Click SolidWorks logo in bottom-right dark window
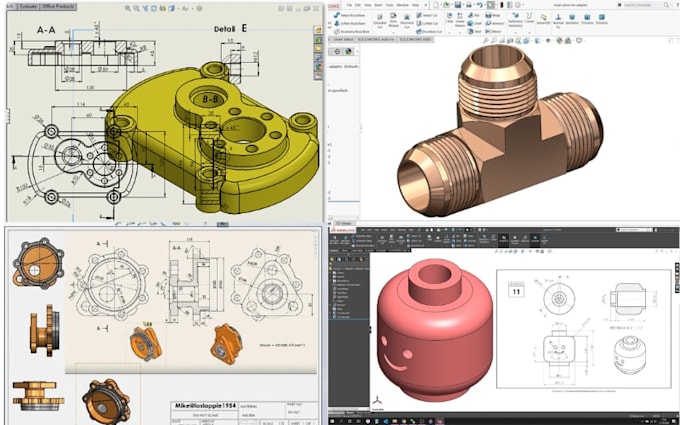 (343, 230)
